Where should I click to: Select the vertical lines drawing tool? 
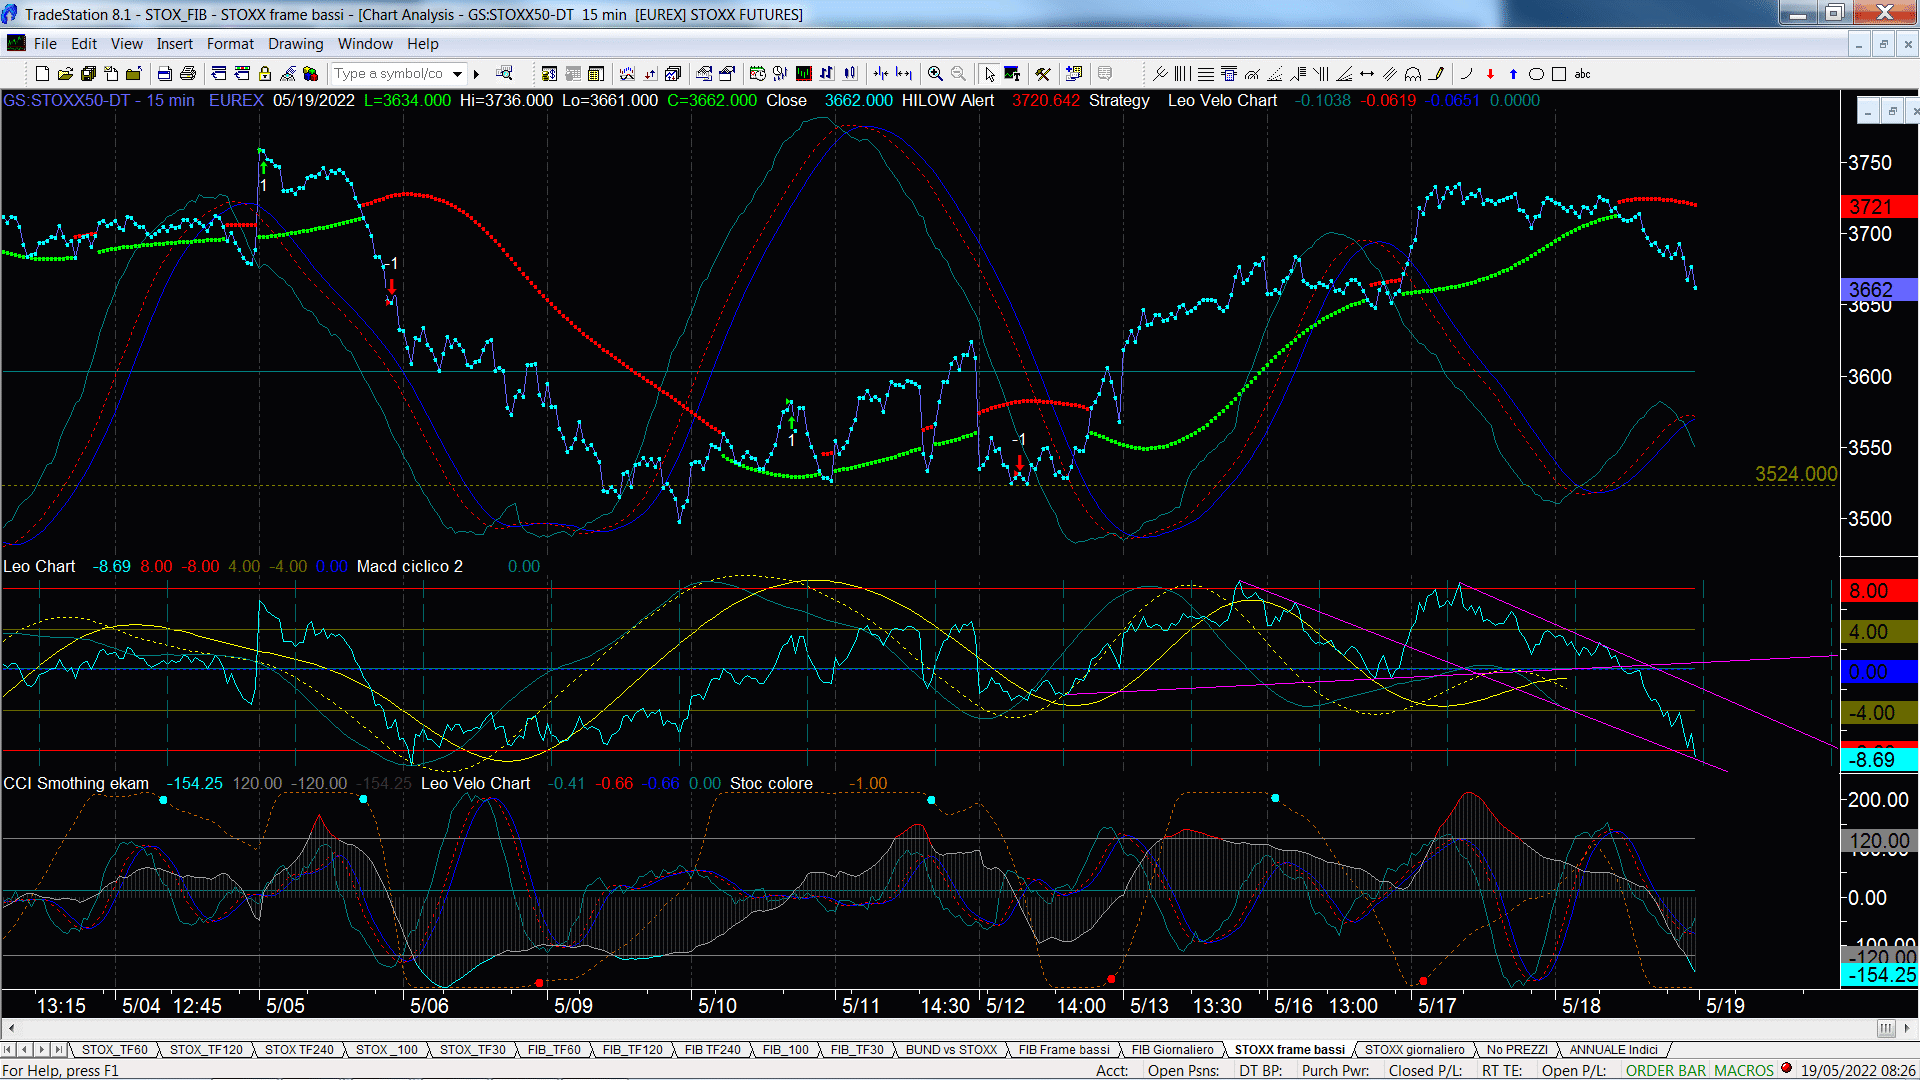[1182, 74]
